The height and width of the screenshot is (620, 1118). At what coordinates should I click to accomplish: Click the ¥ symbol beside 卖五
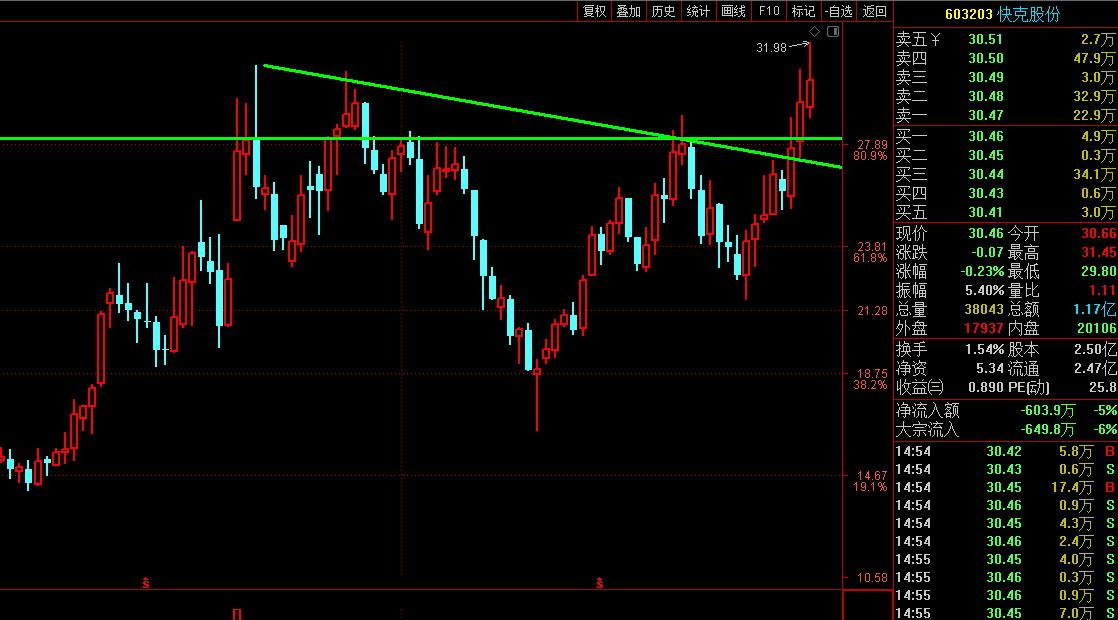click(x=935, y=40)
